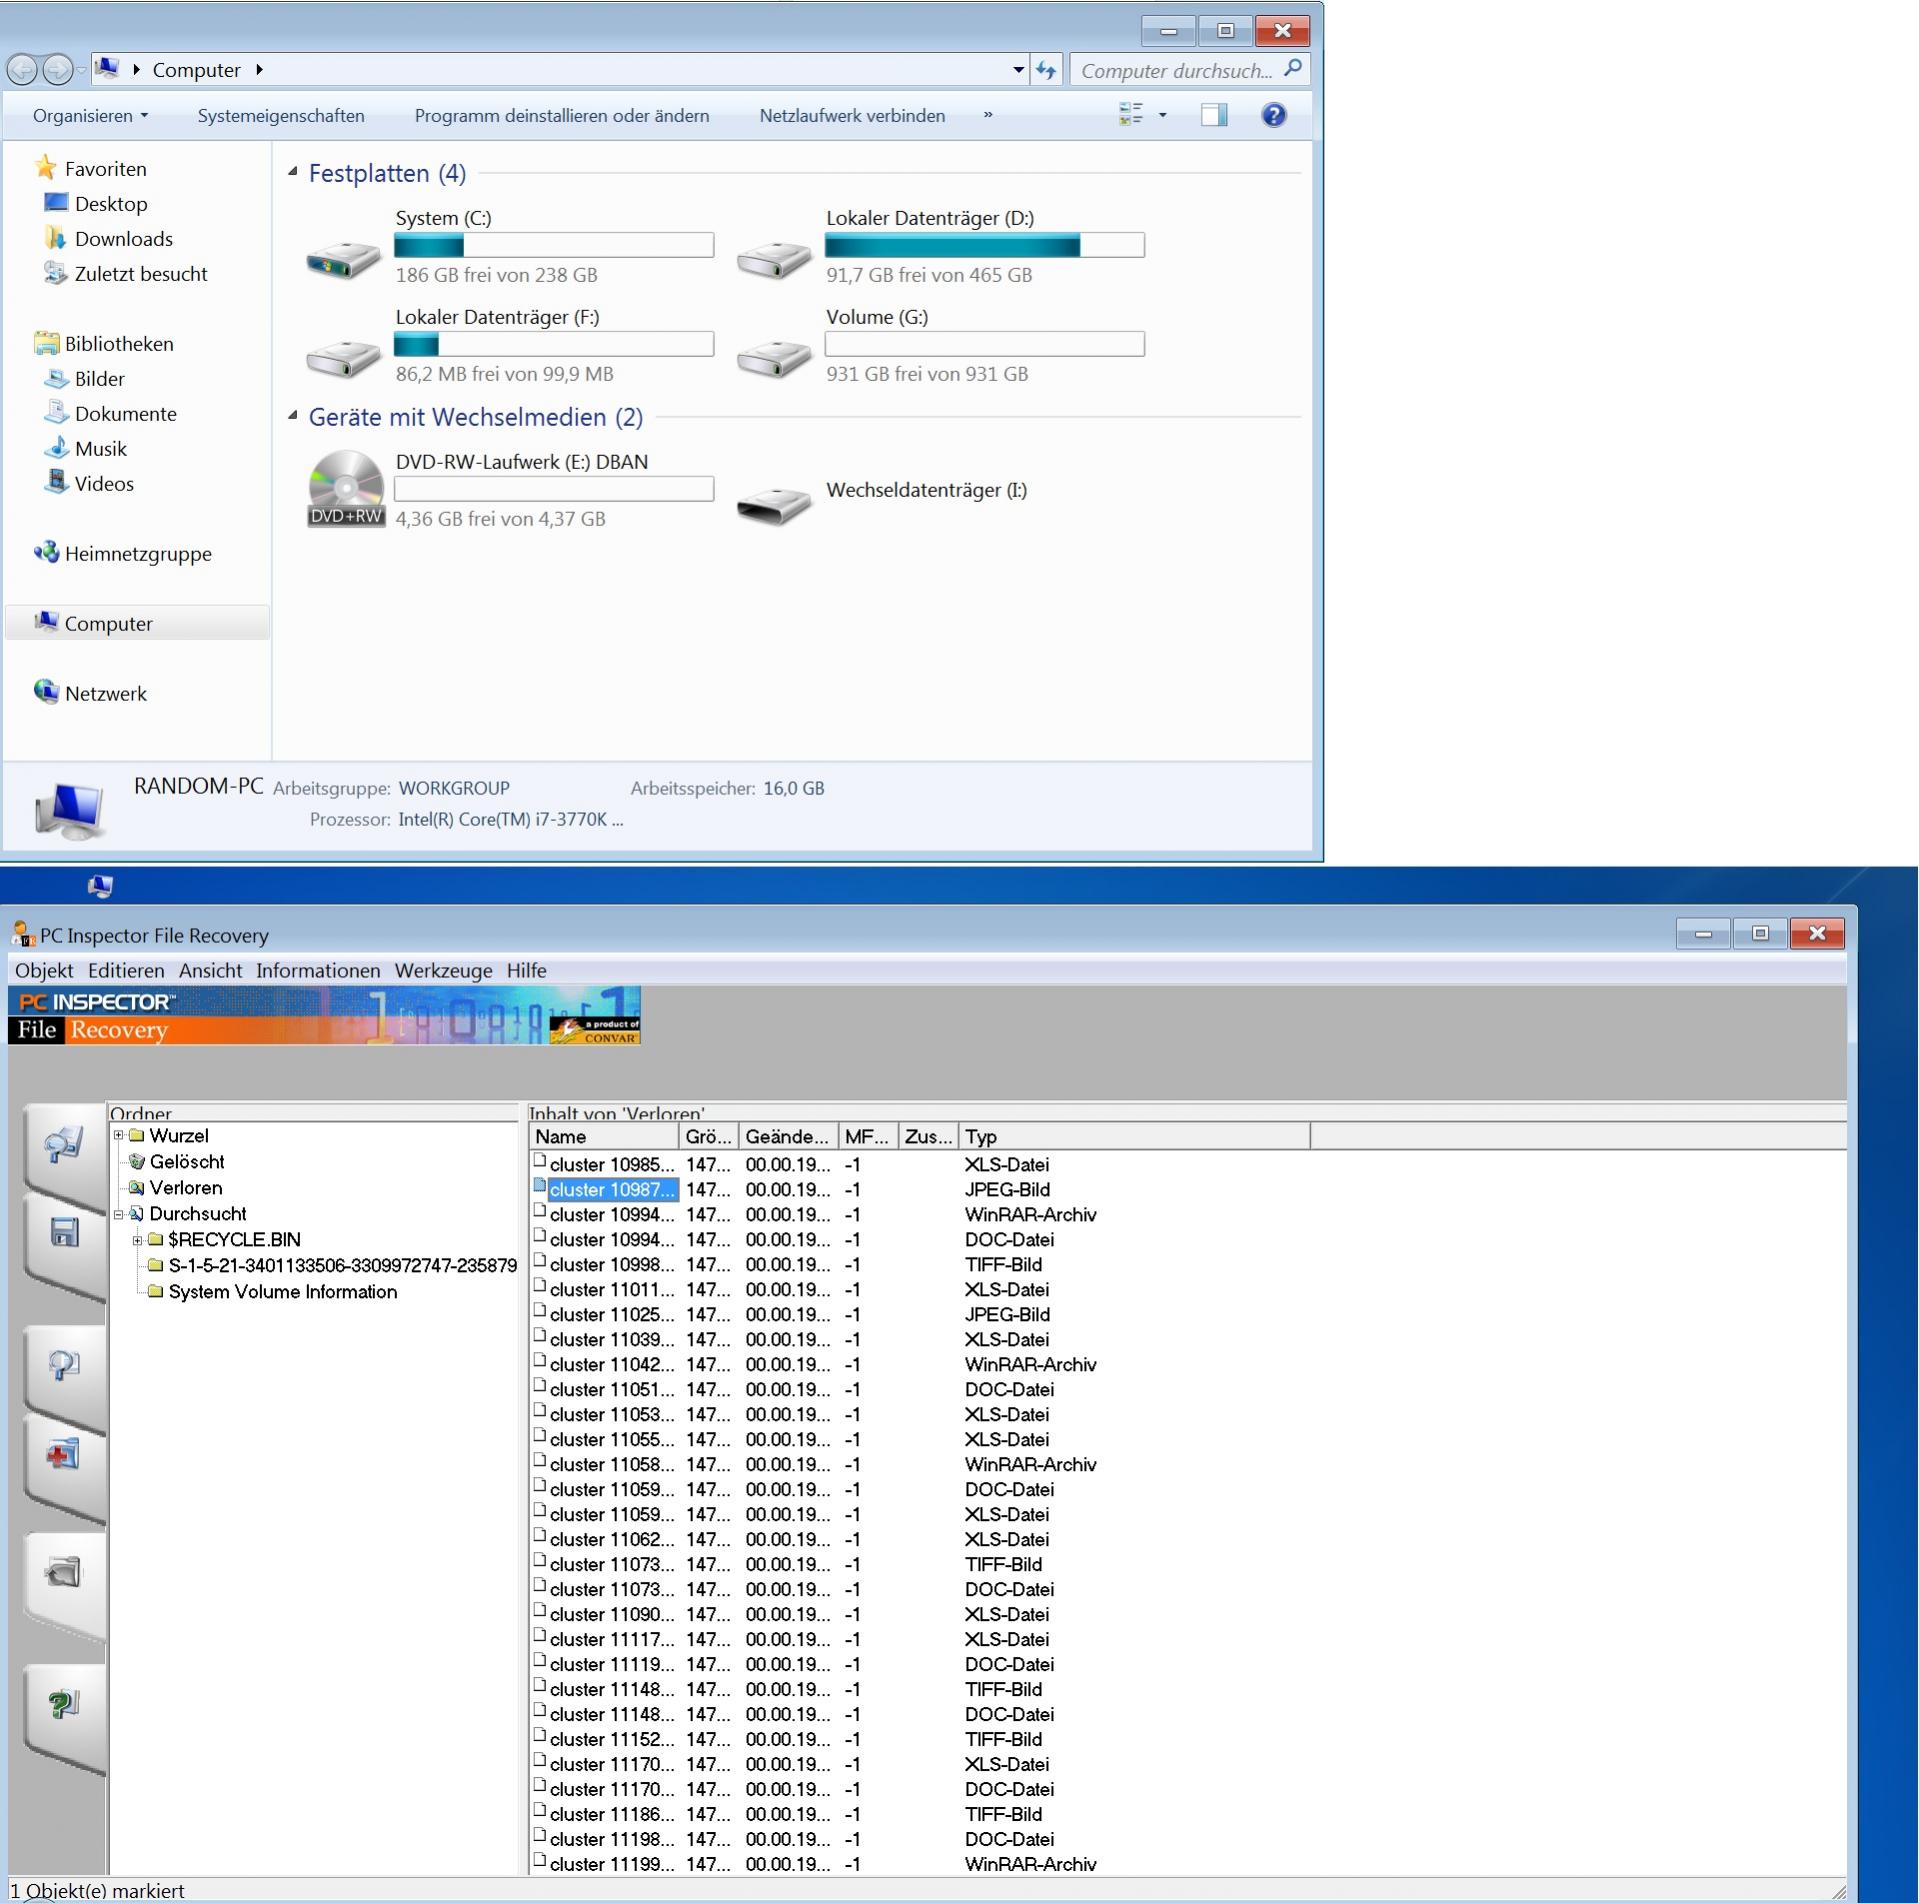This screenshot has height=1903, width=1919.
Task: Toggle the preview pane icon in Explorer
Action: 1214,115
